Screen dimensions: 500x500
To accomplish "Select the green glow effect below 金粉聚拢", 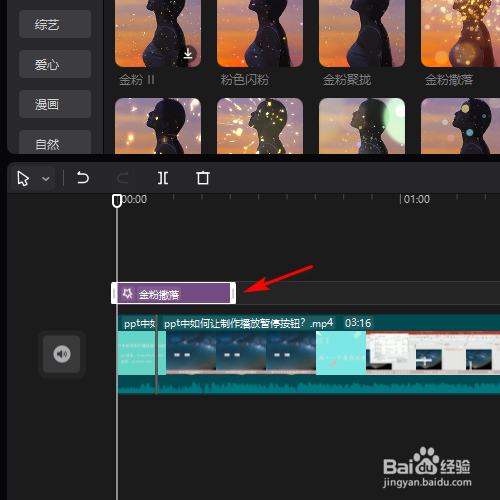I will point(362,126).
